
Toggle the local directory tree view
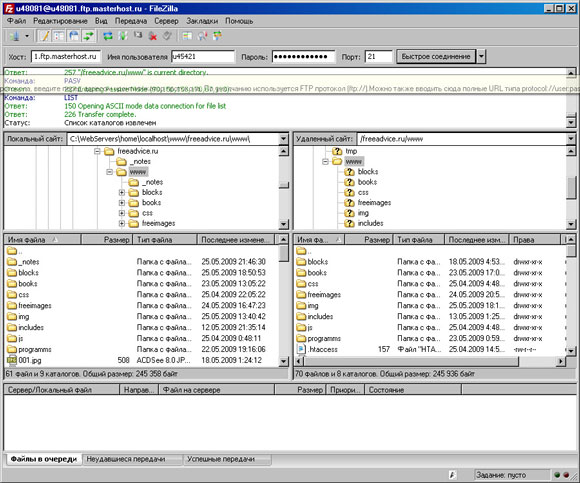tap(59, 36)
